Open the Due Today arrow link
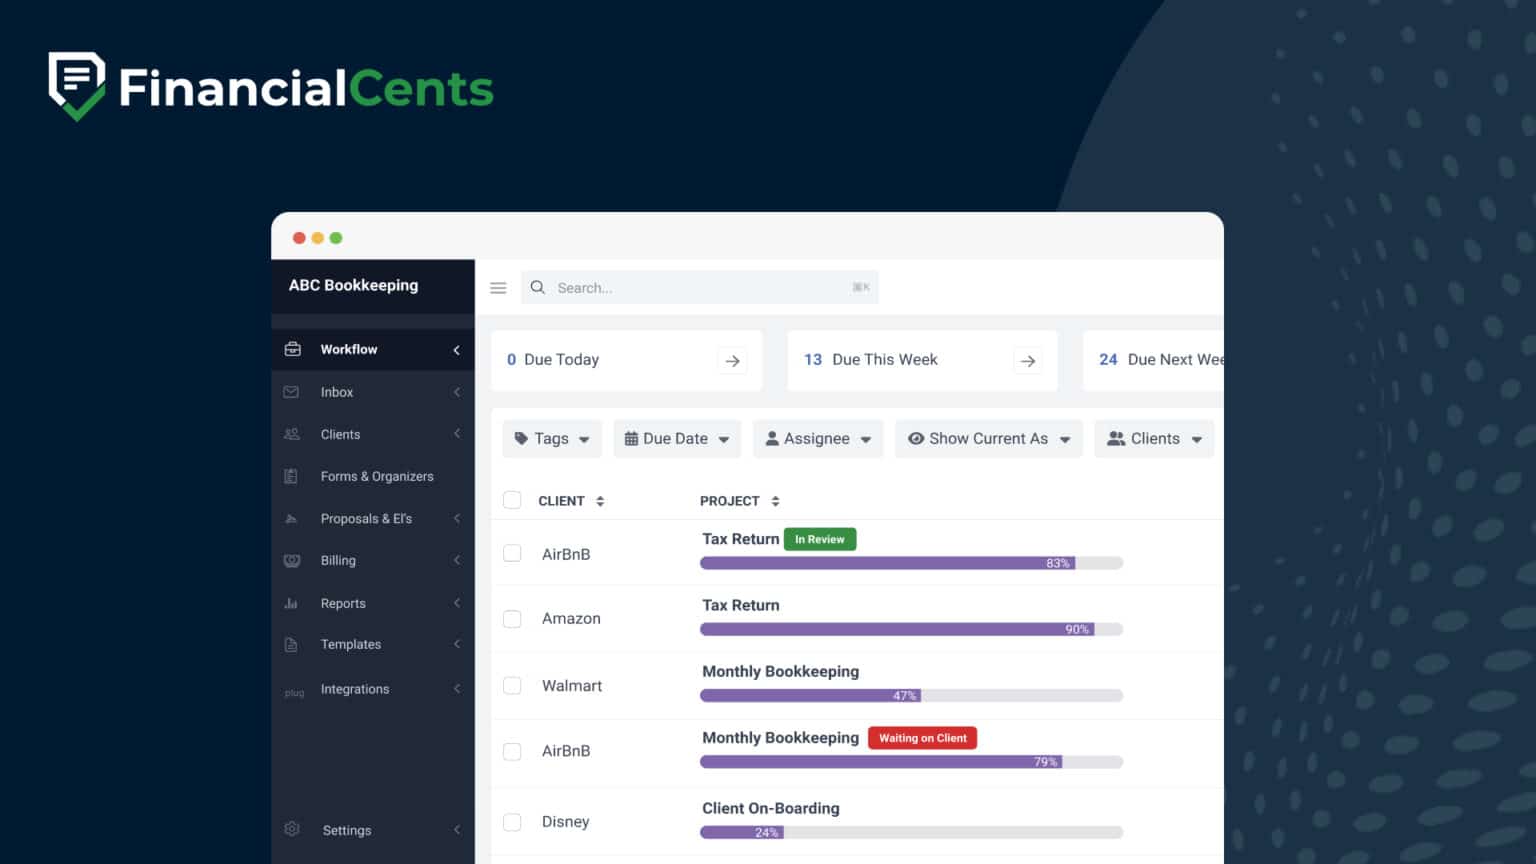Image resolution: width=1536 pixels, height=864 pixels. pyautogui.click(x=732, y=360)
